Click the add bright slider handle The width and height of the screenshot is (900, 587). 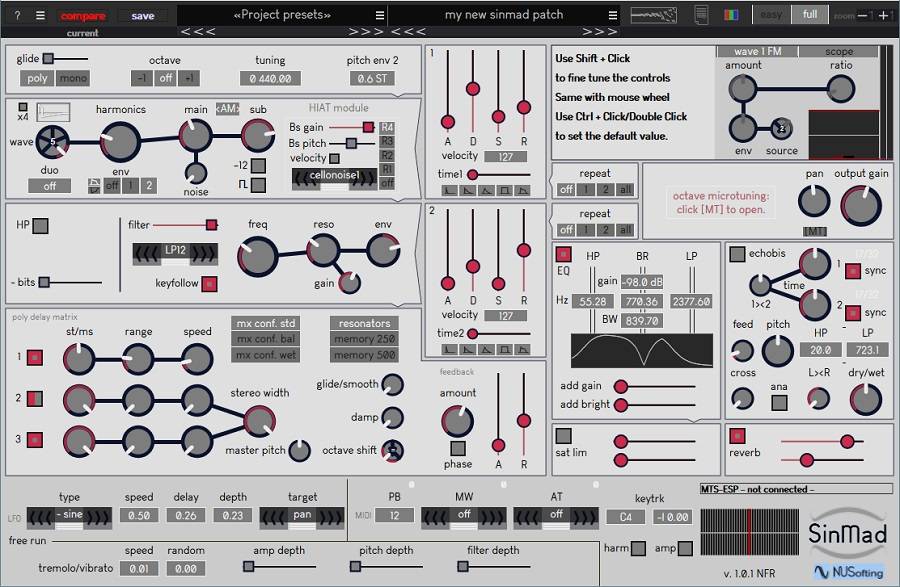pos(620,405)
